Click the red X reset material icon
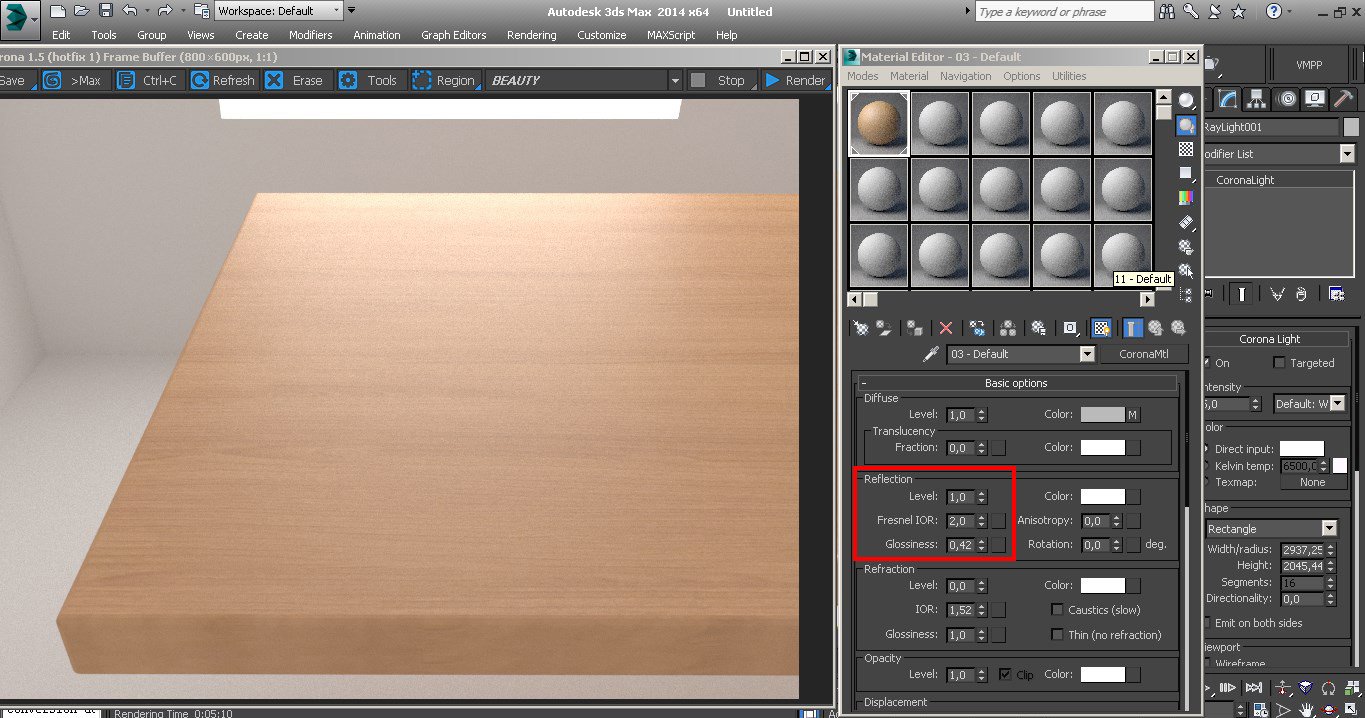Viewport: 1365px width, 718px height. [946, 327]
